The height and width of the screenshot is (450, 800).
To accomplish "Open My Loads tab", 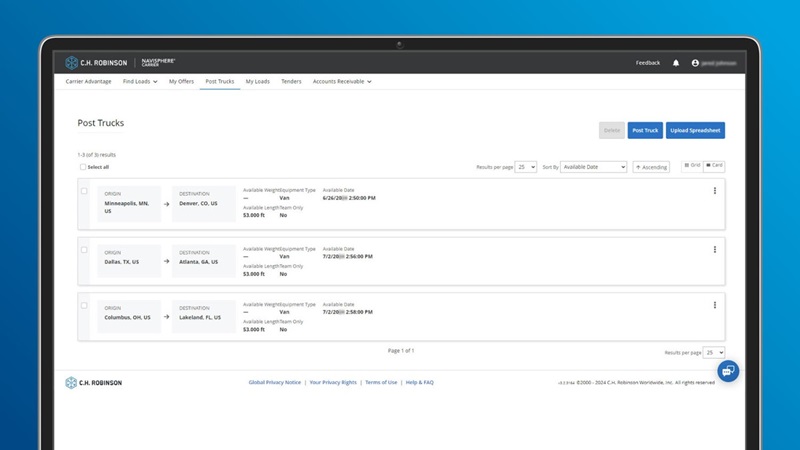I will point(258,82).
